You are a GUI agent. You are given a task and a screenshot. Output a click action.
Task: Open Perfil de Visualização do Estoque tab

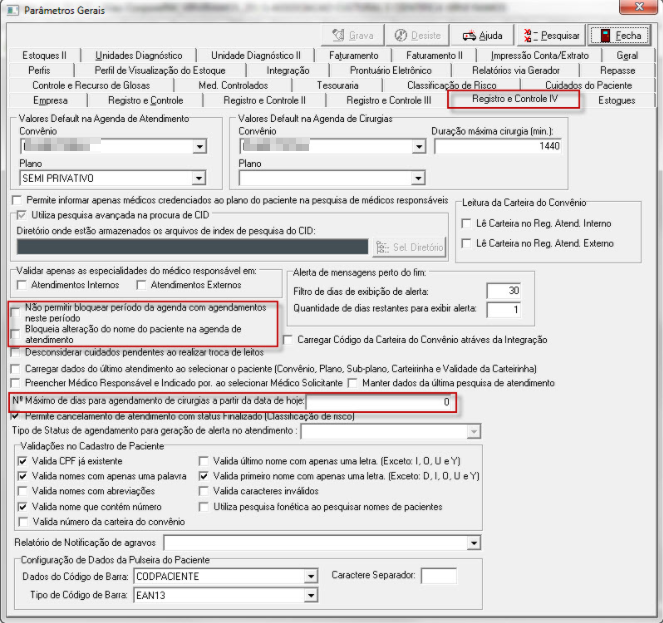tap(159, 70)
